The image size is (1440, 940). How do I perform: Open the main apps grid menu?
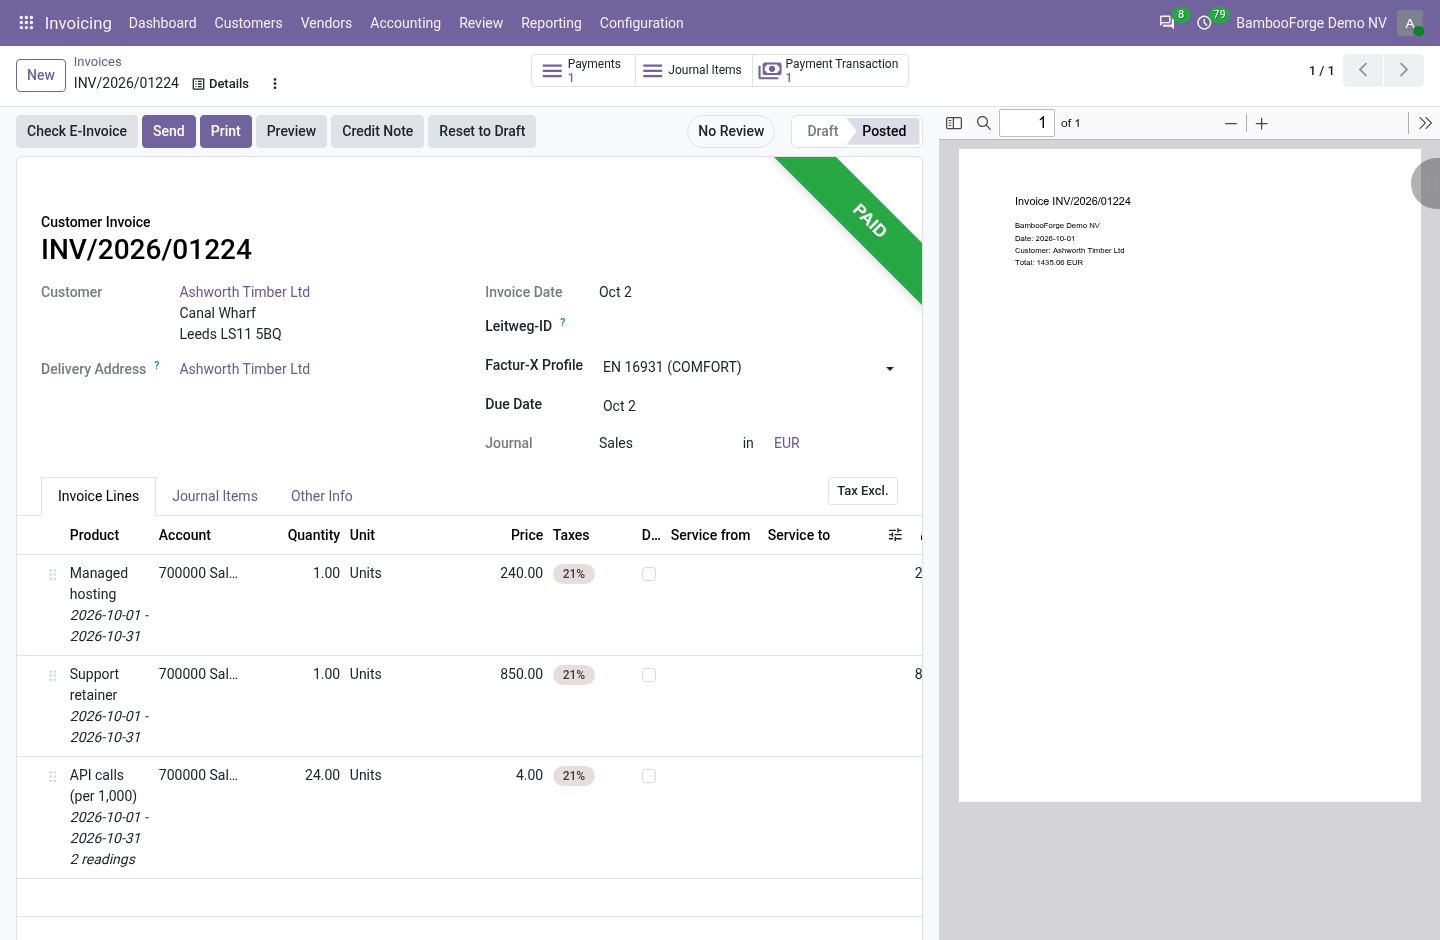pos(26,22)
